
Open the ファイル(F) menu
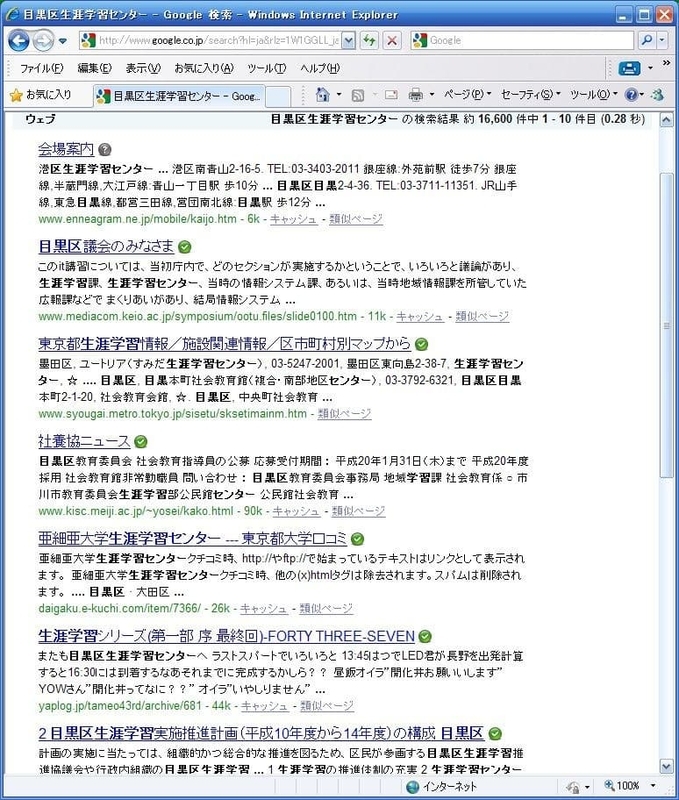click(41, 68)
